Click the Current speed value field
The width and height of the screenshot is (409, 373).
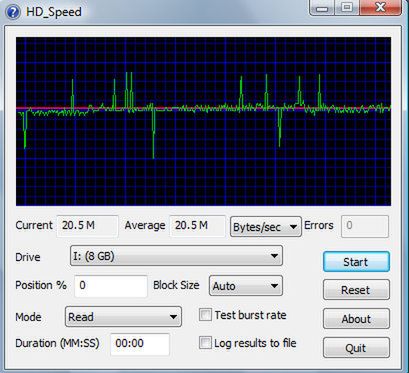(x=87, y=226)
